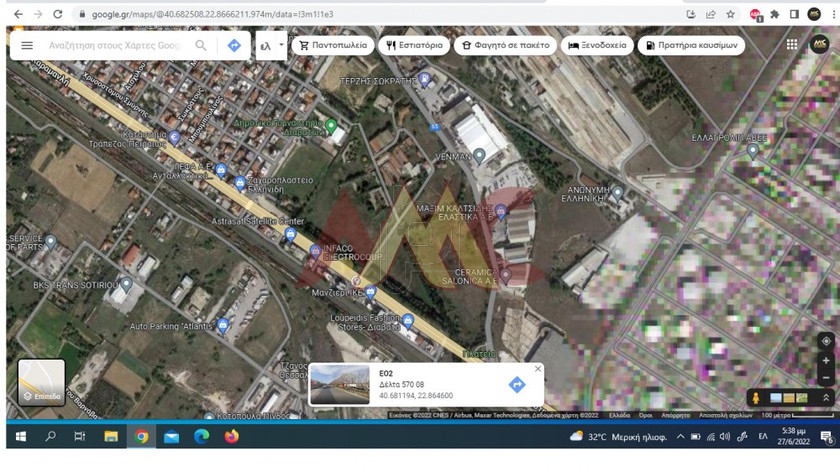840x472 pixels.
Task: Open the Chrome profile avatar
Action: (x=814, y=14)
